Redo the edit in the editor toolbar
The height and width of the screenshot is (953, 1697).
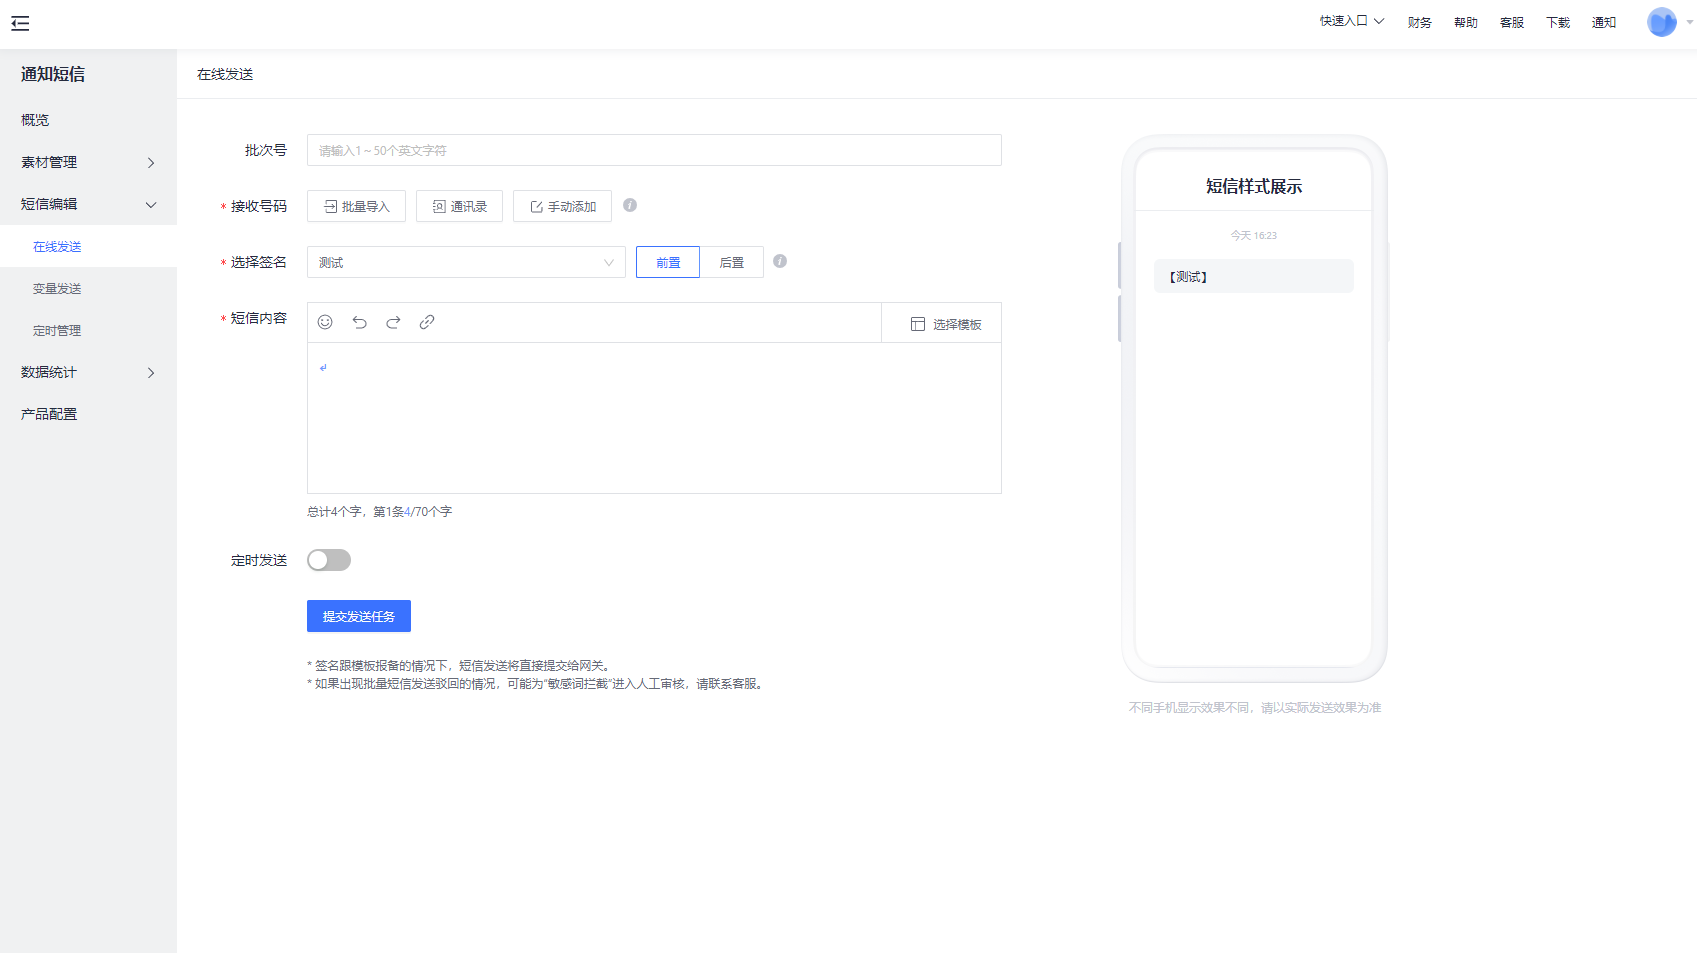(x=393, y=322)
